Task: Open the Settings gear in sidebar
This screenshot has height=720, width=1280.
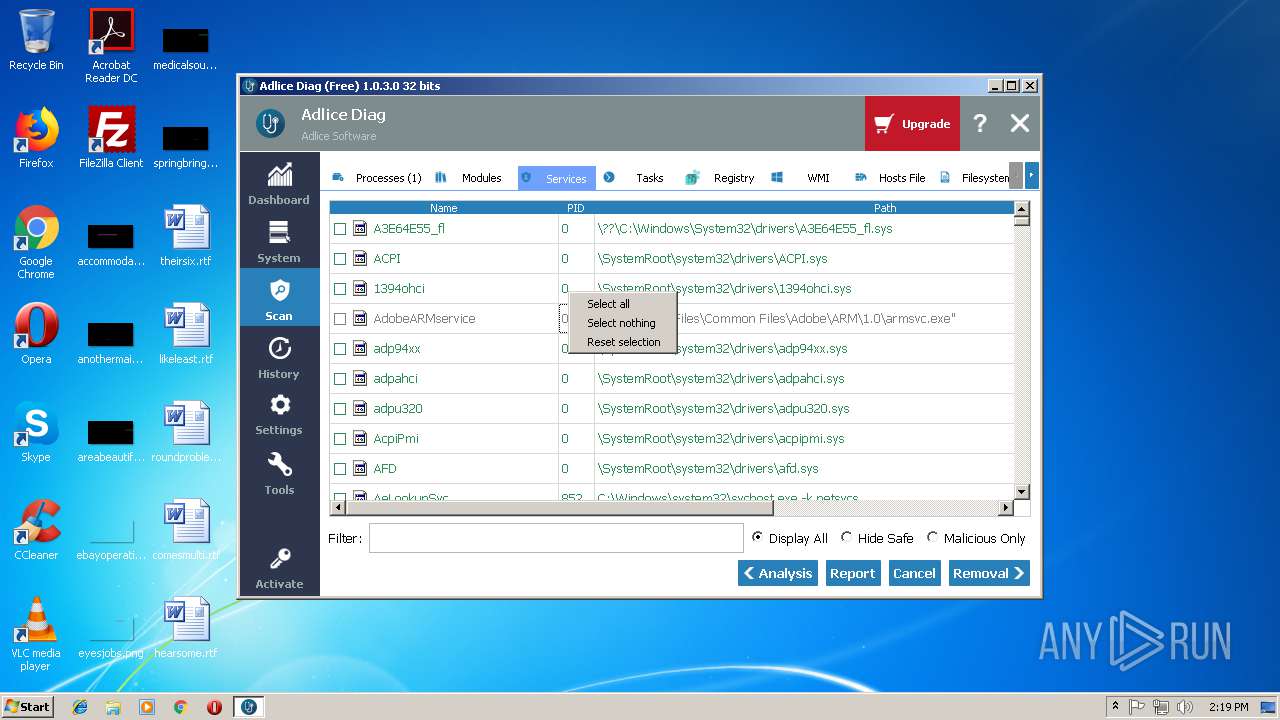Action: pyautogui.click(x=279, y=413)
